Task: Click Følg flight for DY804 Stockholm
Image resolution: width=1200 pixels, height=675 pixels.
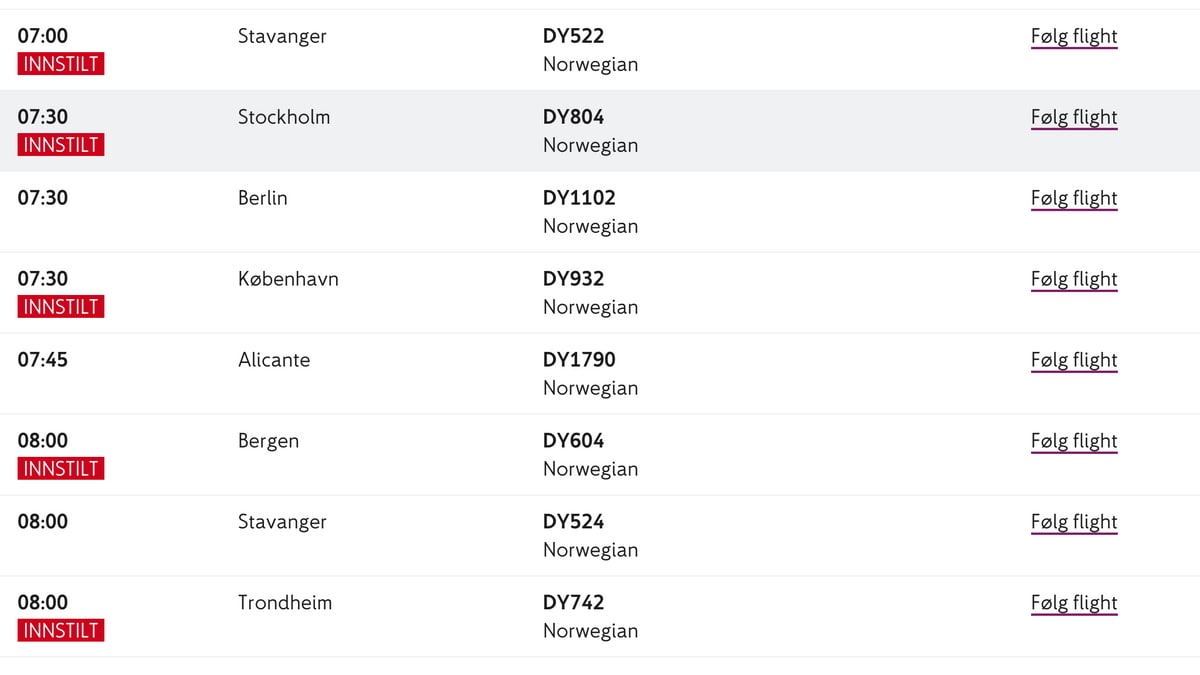Action: (1074, 118)
